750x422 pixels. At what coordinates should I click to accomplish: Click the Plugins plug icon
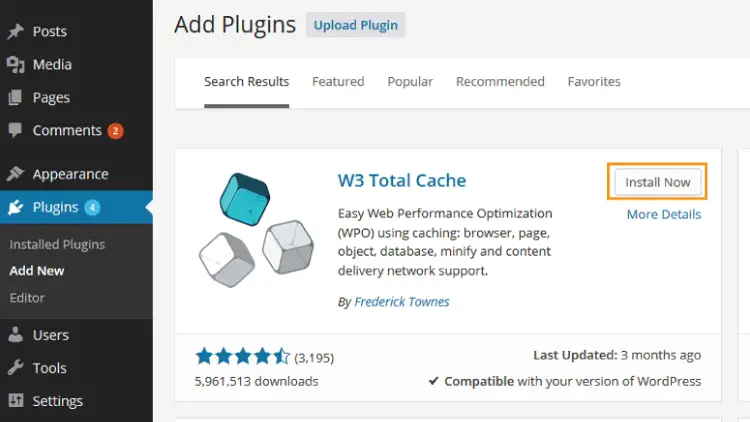(15, 207)
